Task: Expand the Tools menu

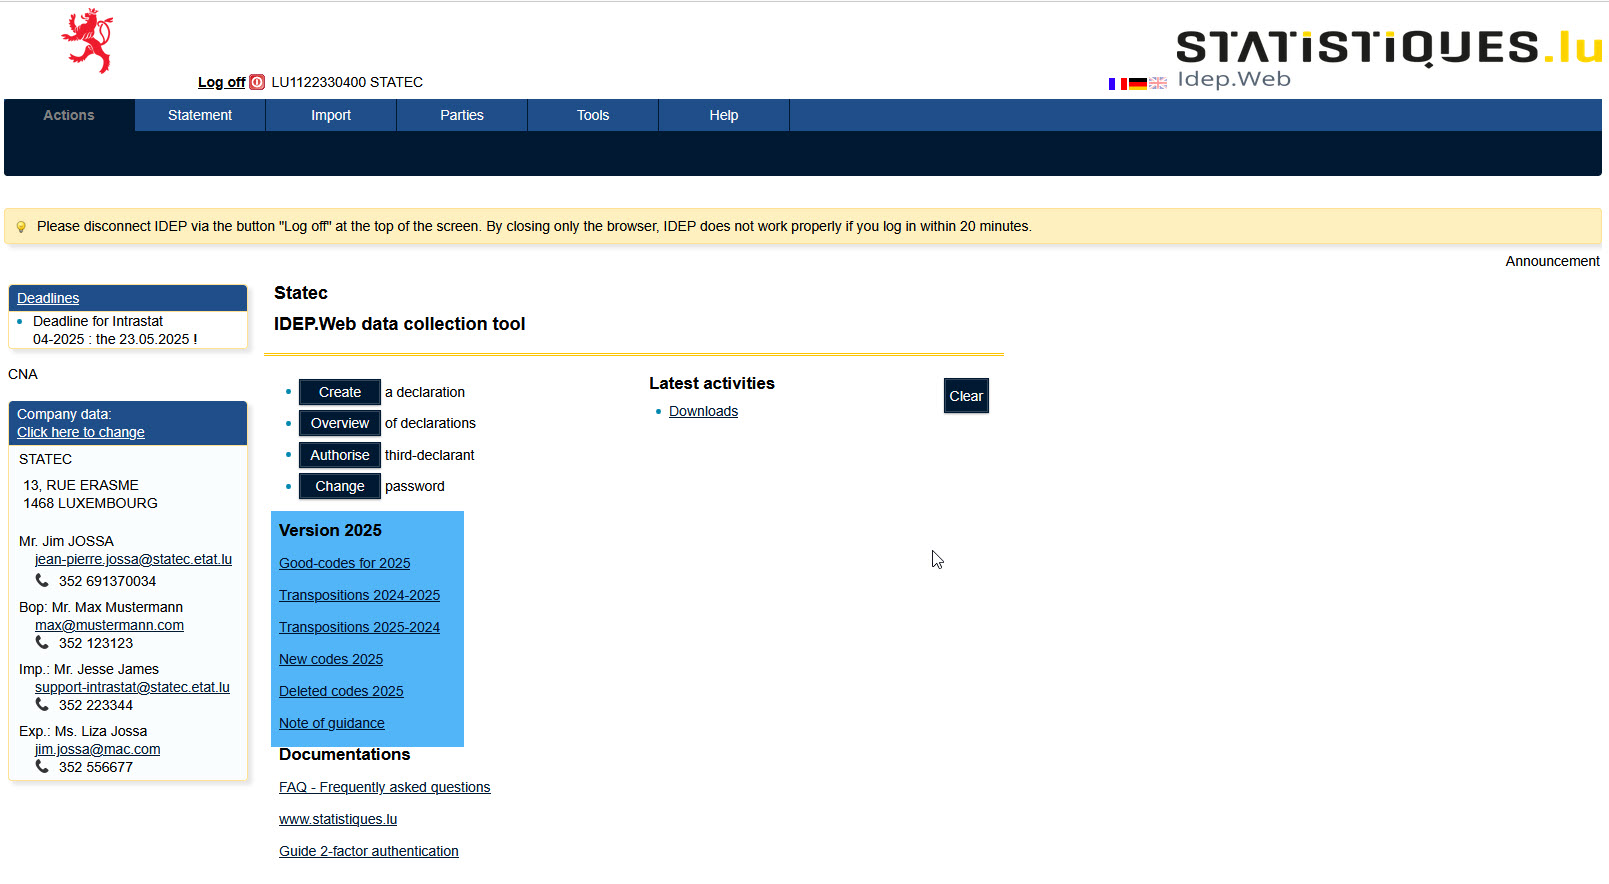Action: click(593, 115)
